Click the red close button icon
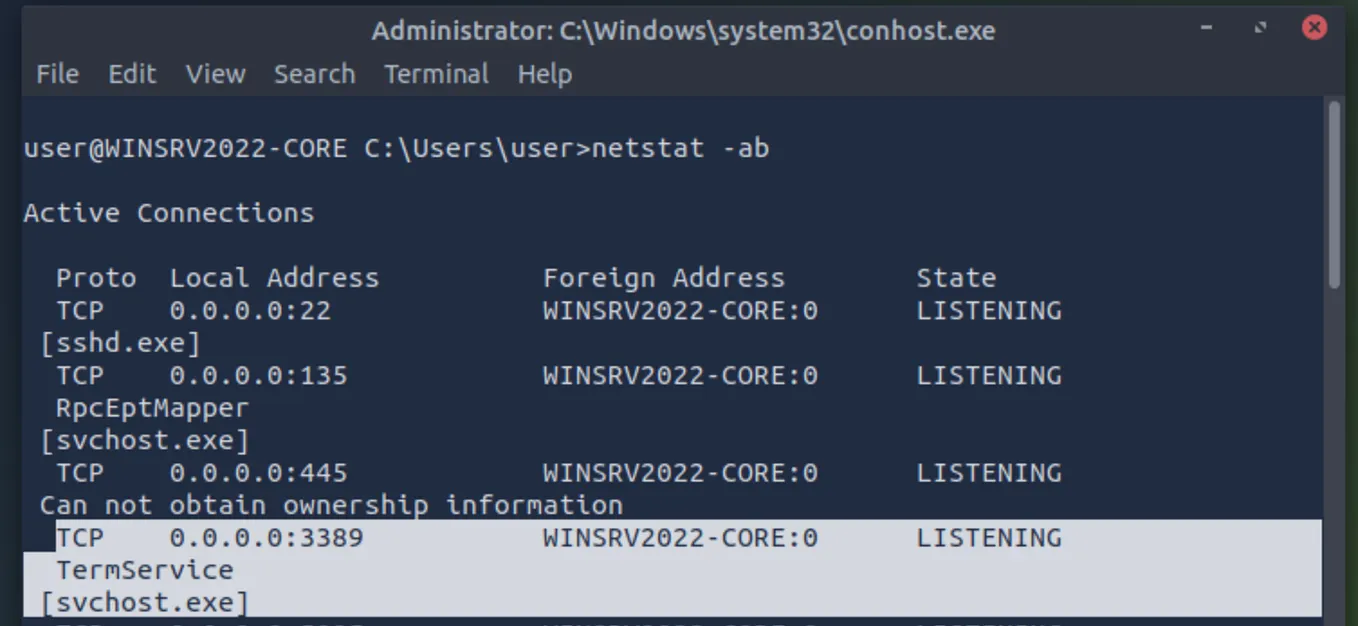 (x=1313, y=28)
